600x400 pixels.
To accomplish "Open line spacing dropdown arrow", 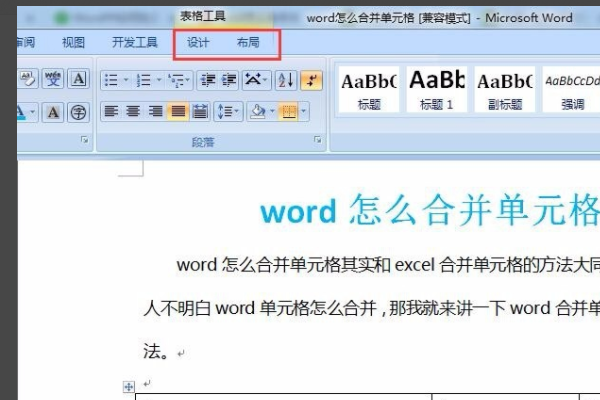I will point(237,112).
